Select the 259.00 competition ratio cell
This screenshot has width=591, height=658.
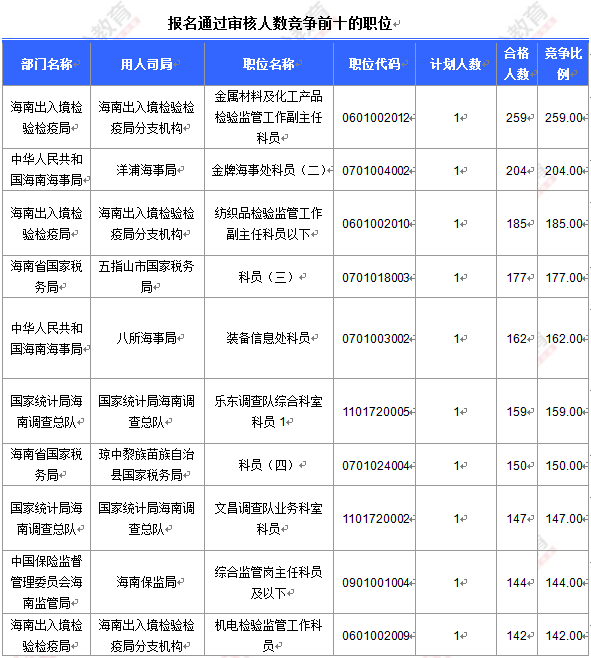[563, 118]
